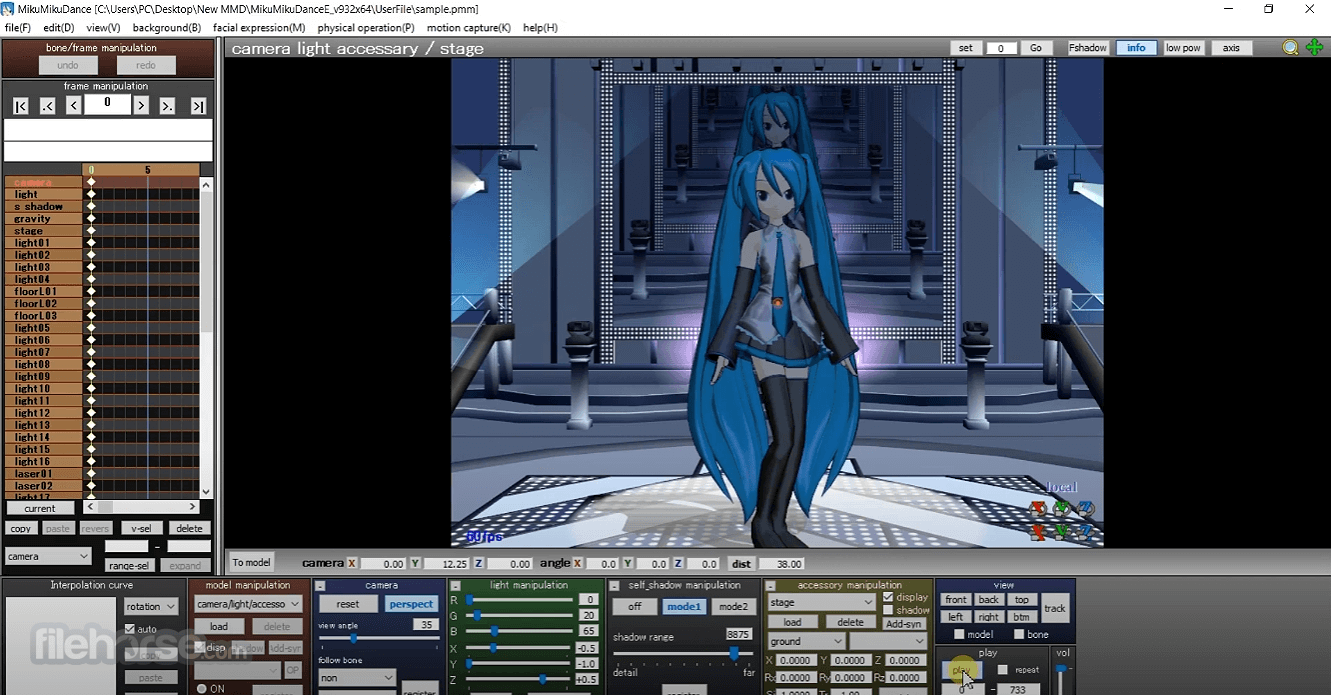Click the range-sel button
1331x695 pixels.
(128, 566)
